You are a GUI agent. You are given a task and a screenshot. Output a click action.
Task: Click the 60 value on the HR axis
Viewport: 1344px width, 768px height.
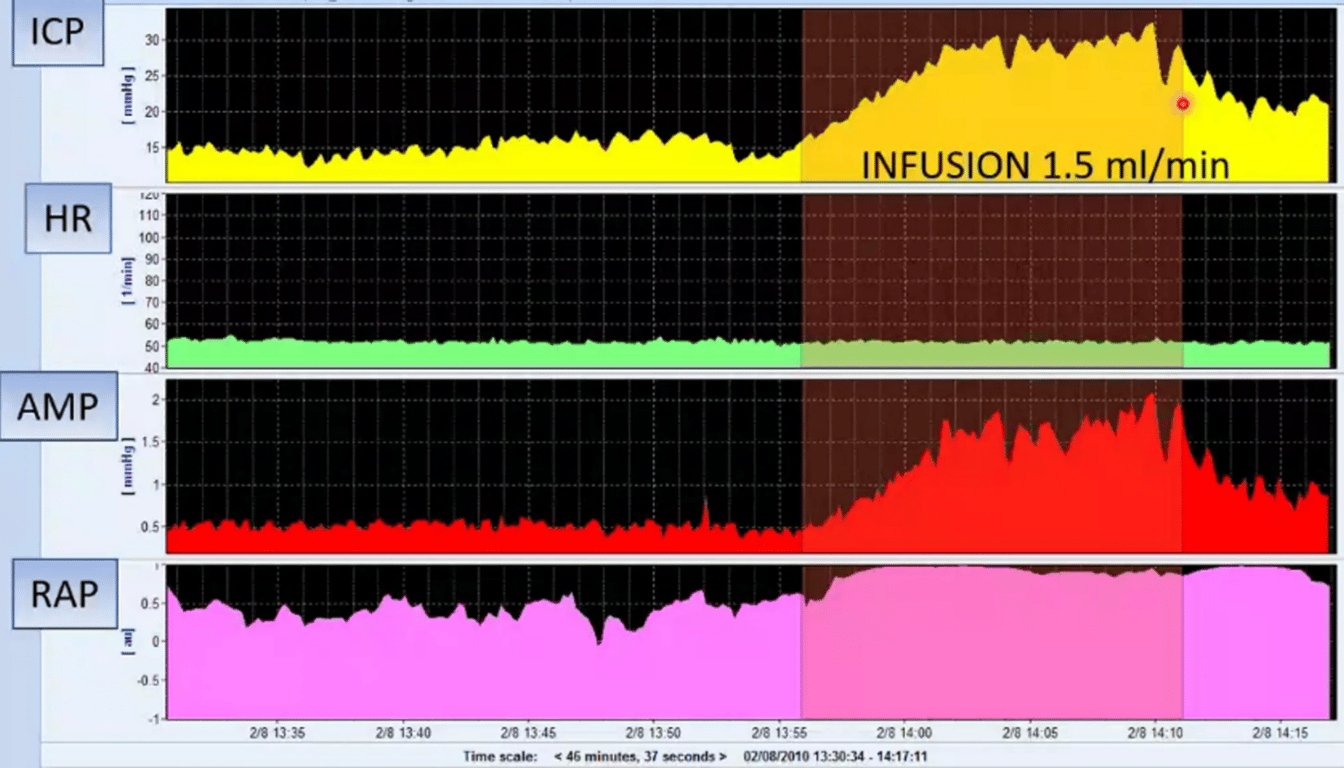pos(153,324)
